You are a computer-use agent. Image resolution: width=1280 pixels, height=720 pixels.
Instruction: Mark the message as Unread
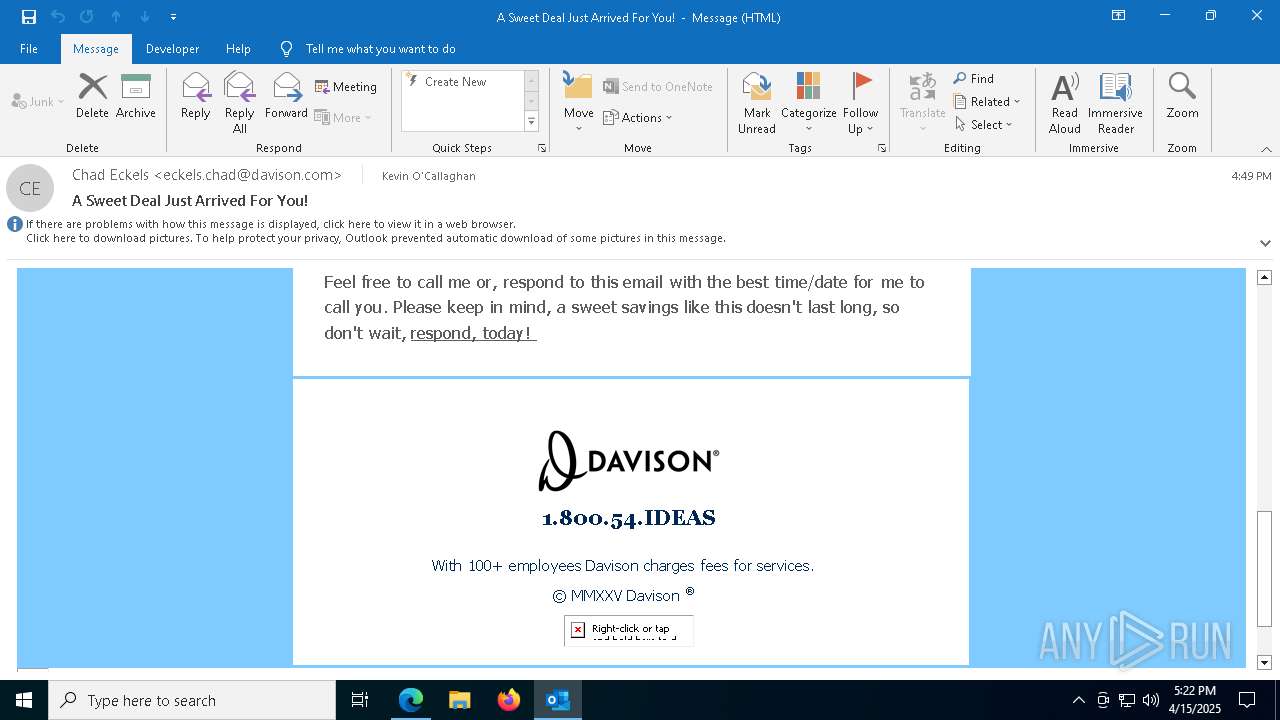coord(757,102)
